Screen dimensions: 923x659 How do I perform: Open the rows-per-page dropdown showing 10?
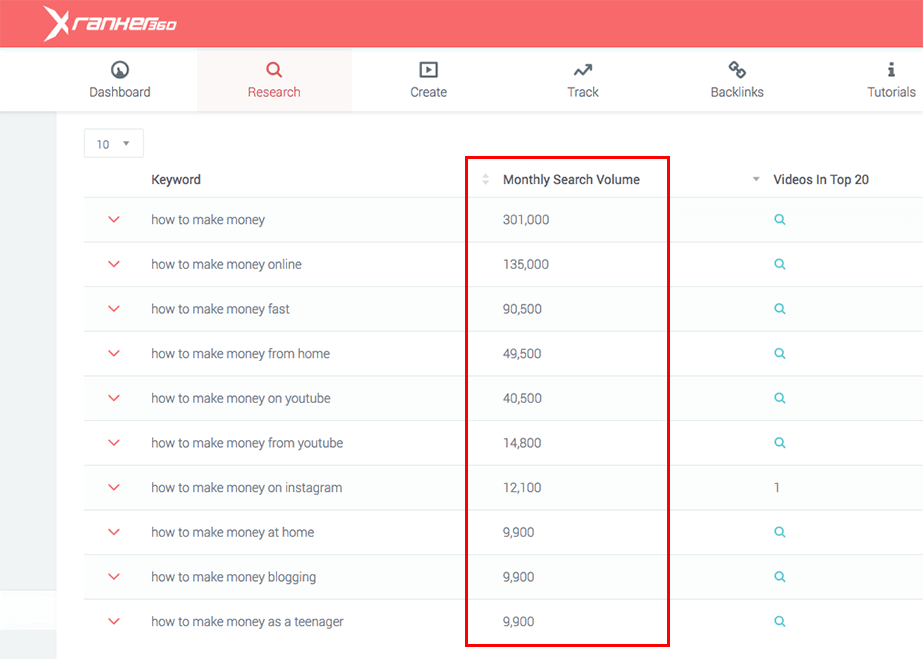(114, 144)
